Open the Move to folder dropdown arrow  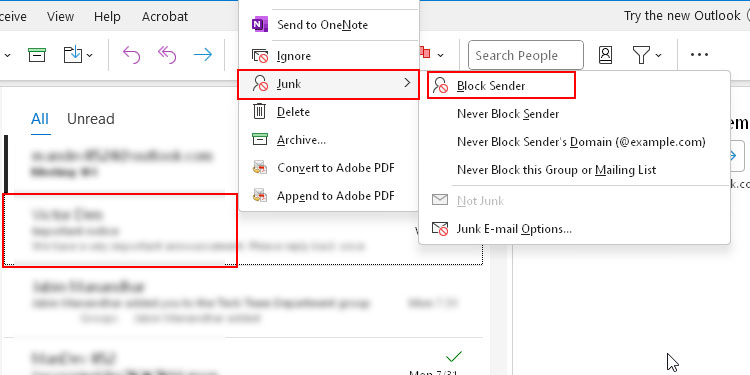tap(89, 55)
